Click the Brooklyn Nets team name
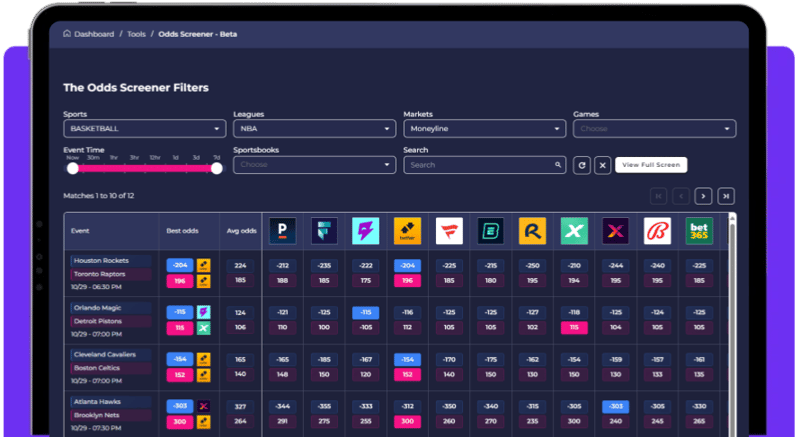 tap(96, 415)
